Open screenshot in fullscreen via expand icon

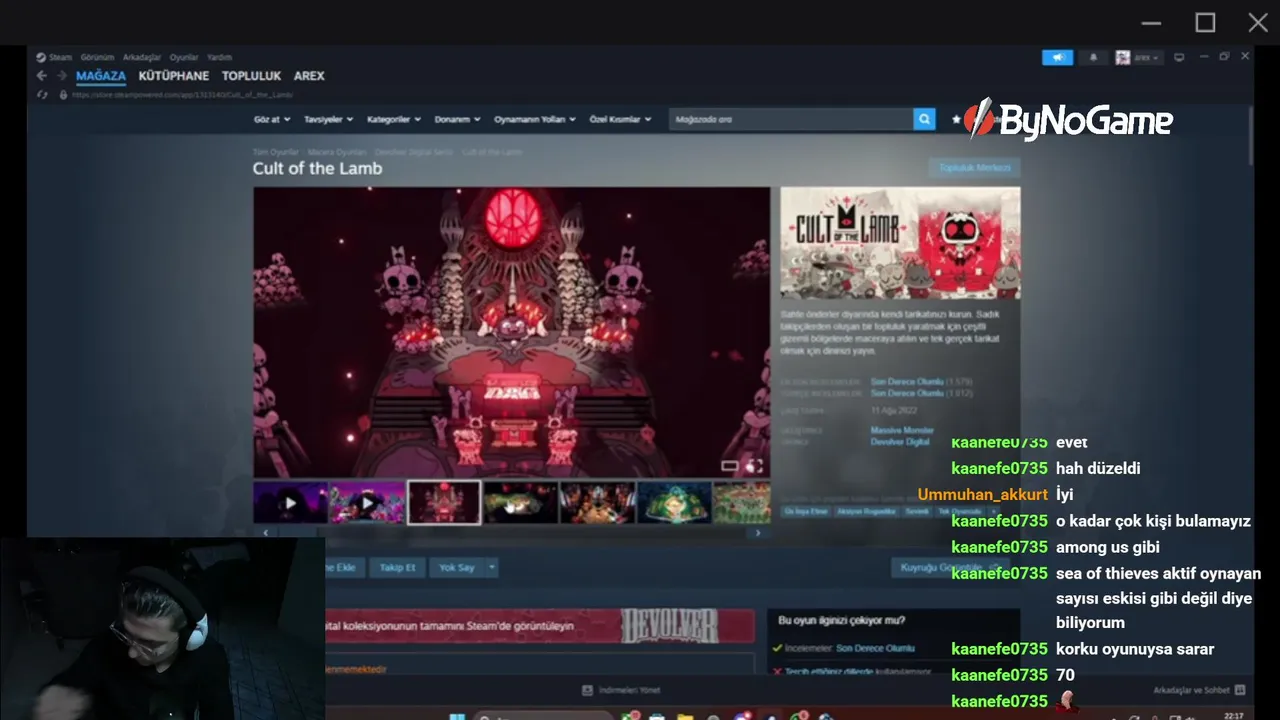[x=755, y=466]
